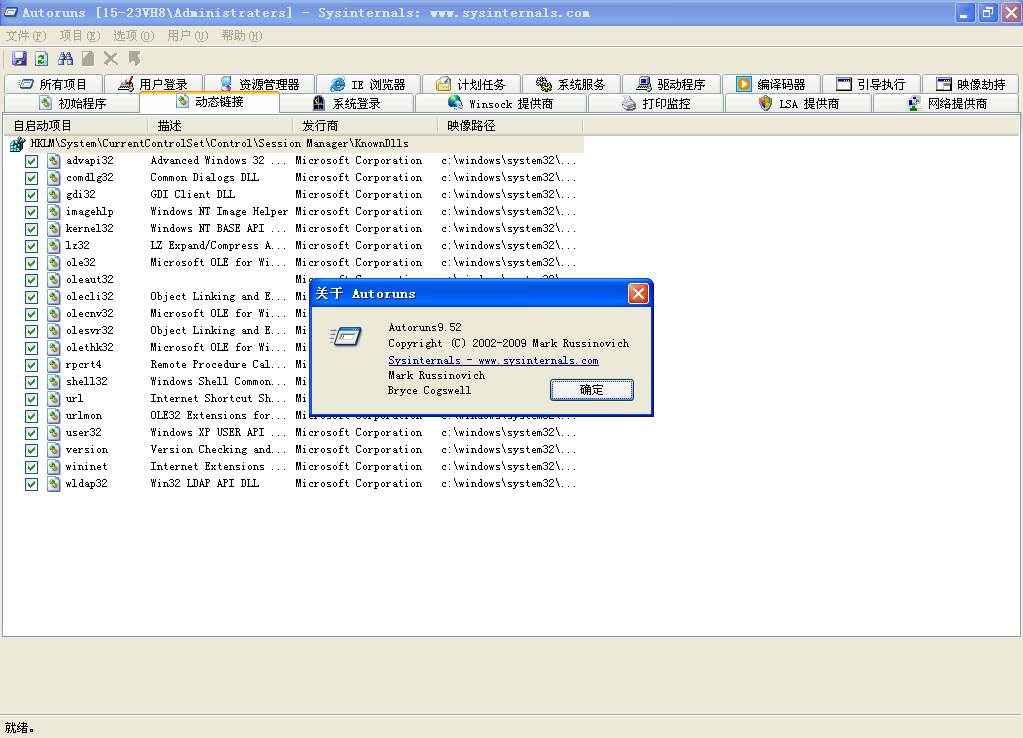Image resolution: width=1023 pixels, height=738 pixels.
Task: Switch to the 计划任务 tab
Action: 471,84
